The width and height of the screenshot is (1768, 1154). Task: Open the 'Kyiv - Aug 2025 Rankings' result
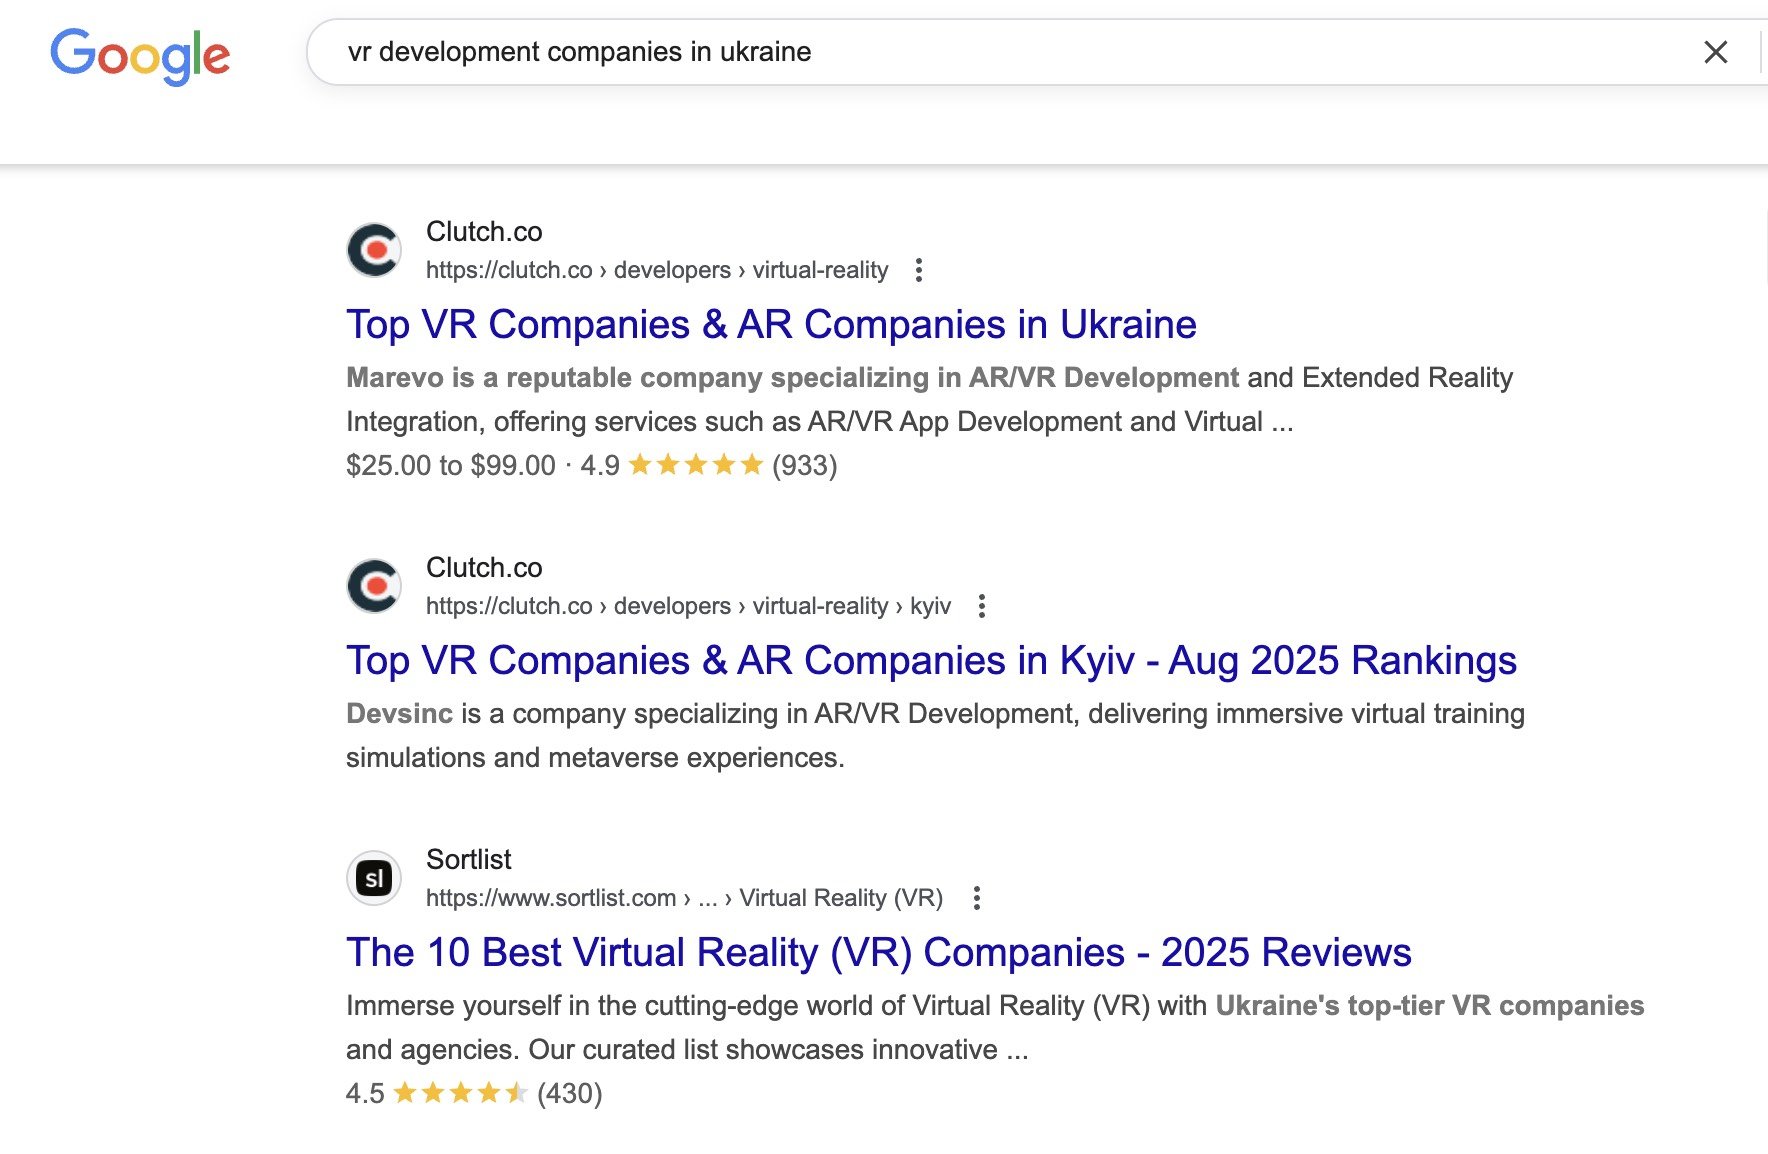click(x=930, y=661)
